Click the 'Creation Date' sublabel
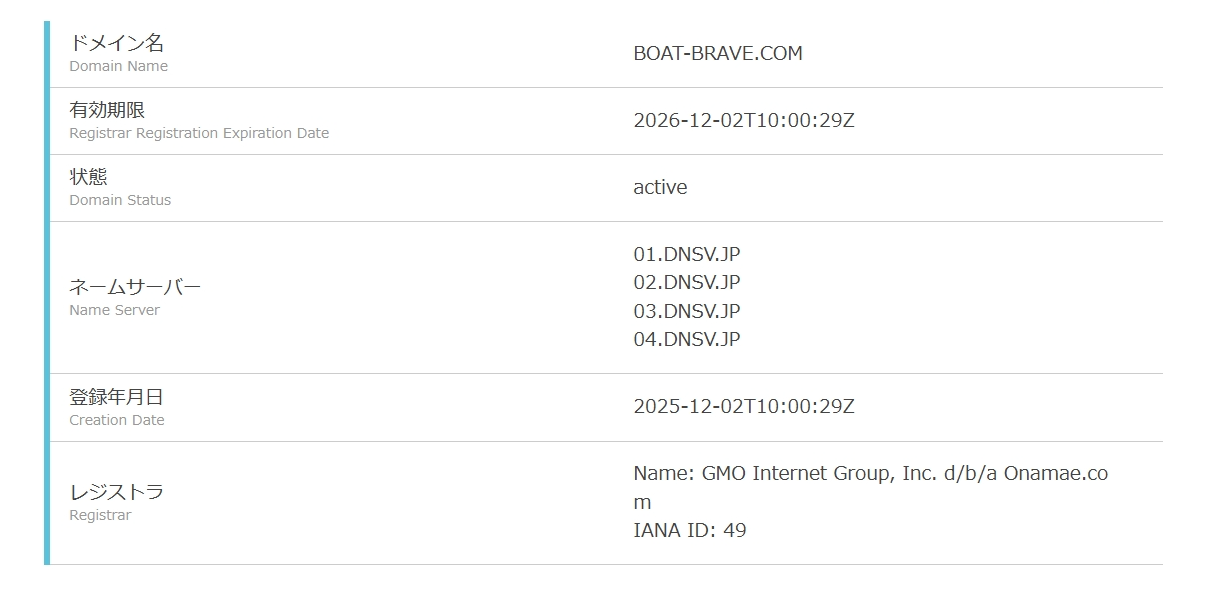Screen dimensions: 1230x609 click(x=117, y=420)
